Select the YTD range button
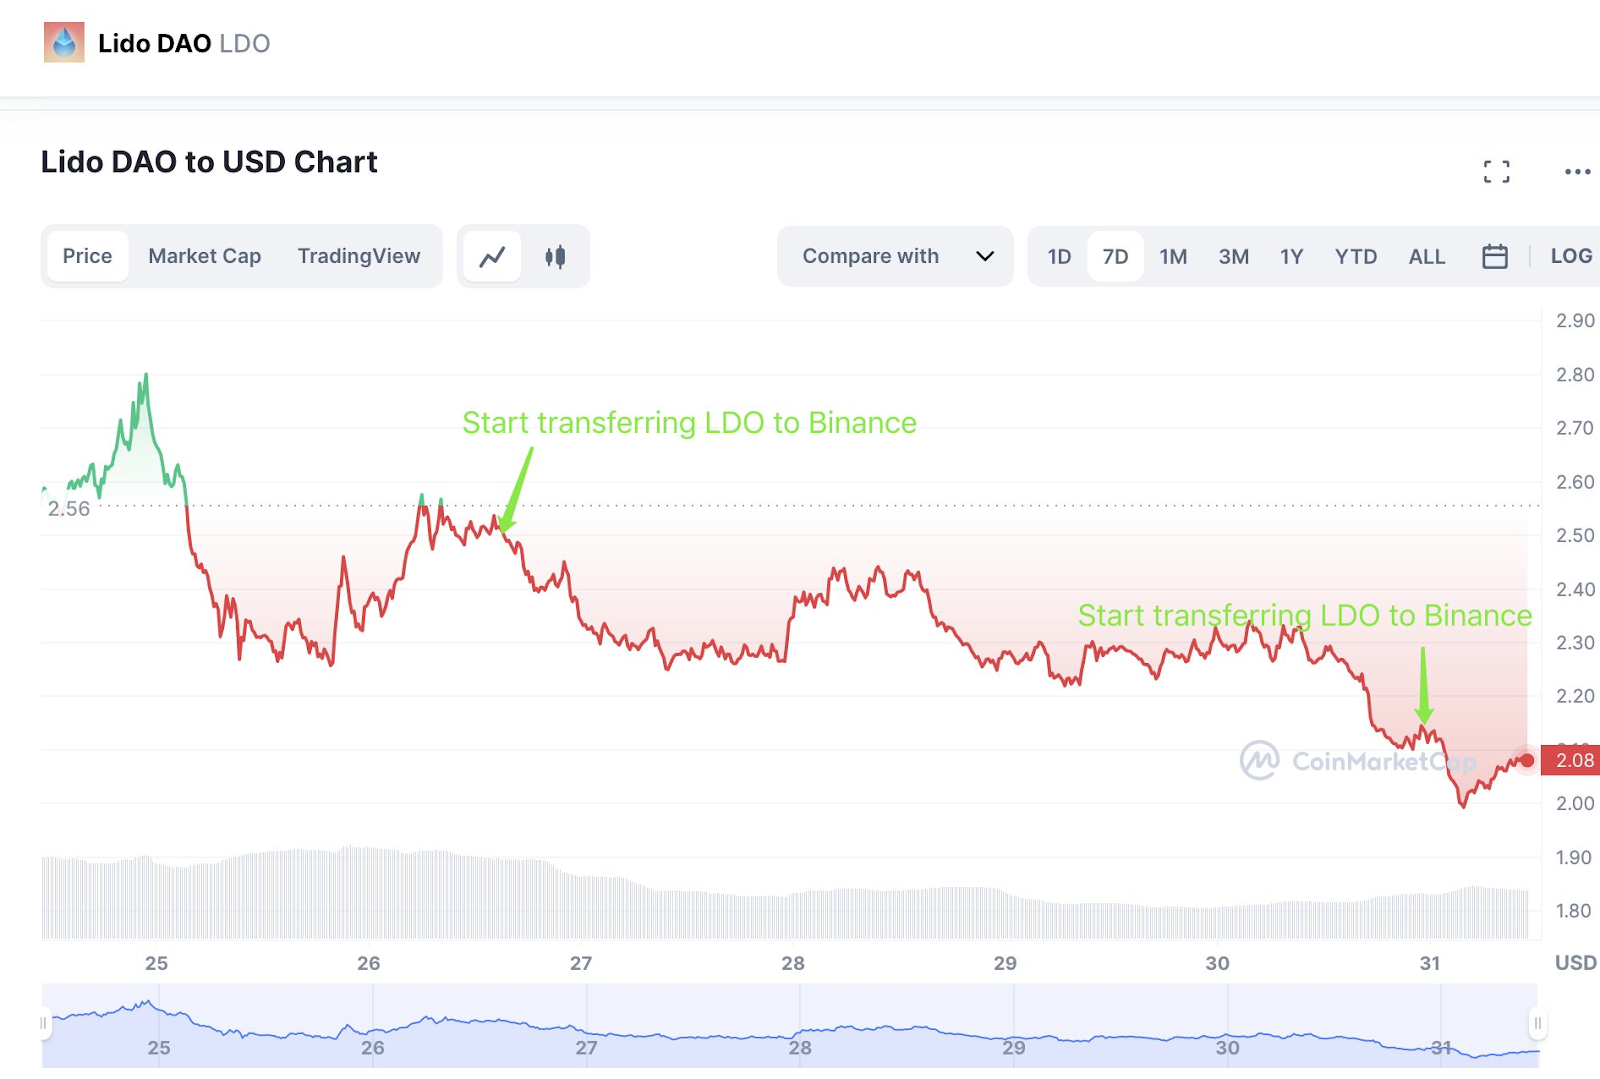The height and width of the screenshot is (1079, 1600). 1355,257
